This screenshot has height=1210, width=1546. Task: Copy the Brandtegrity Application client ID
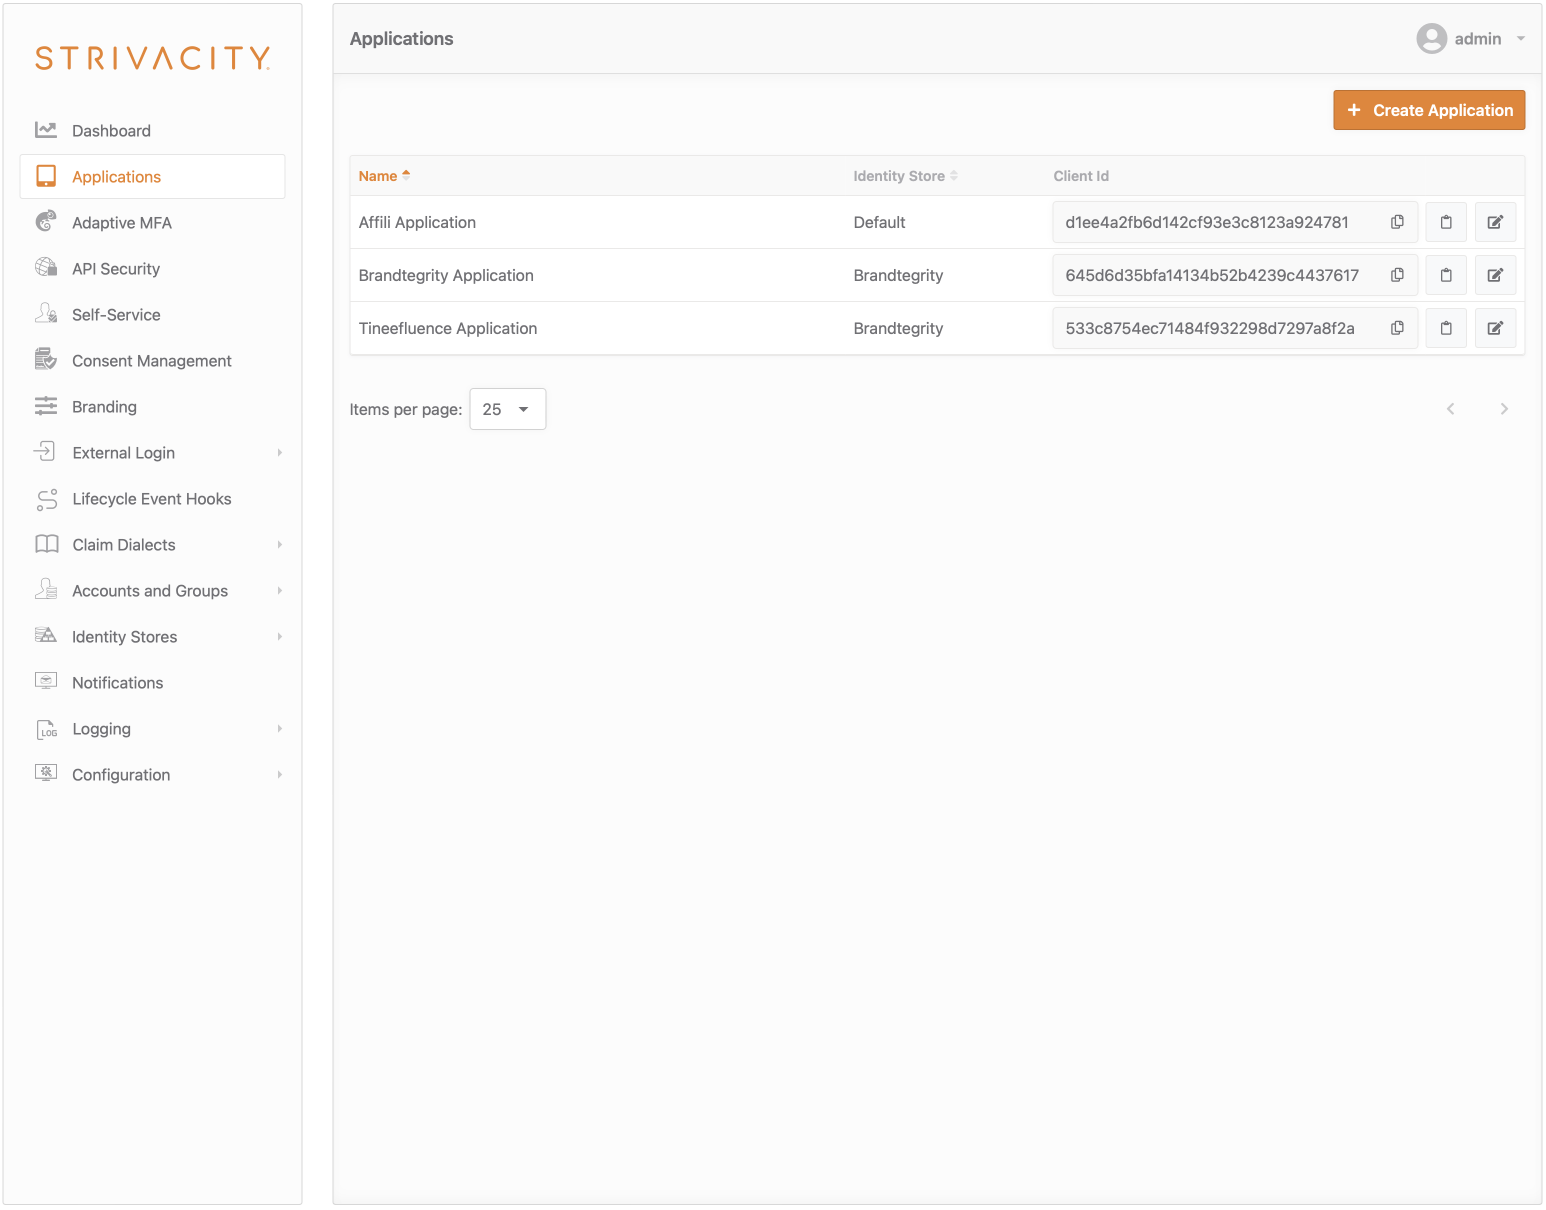coord(1397,275)
